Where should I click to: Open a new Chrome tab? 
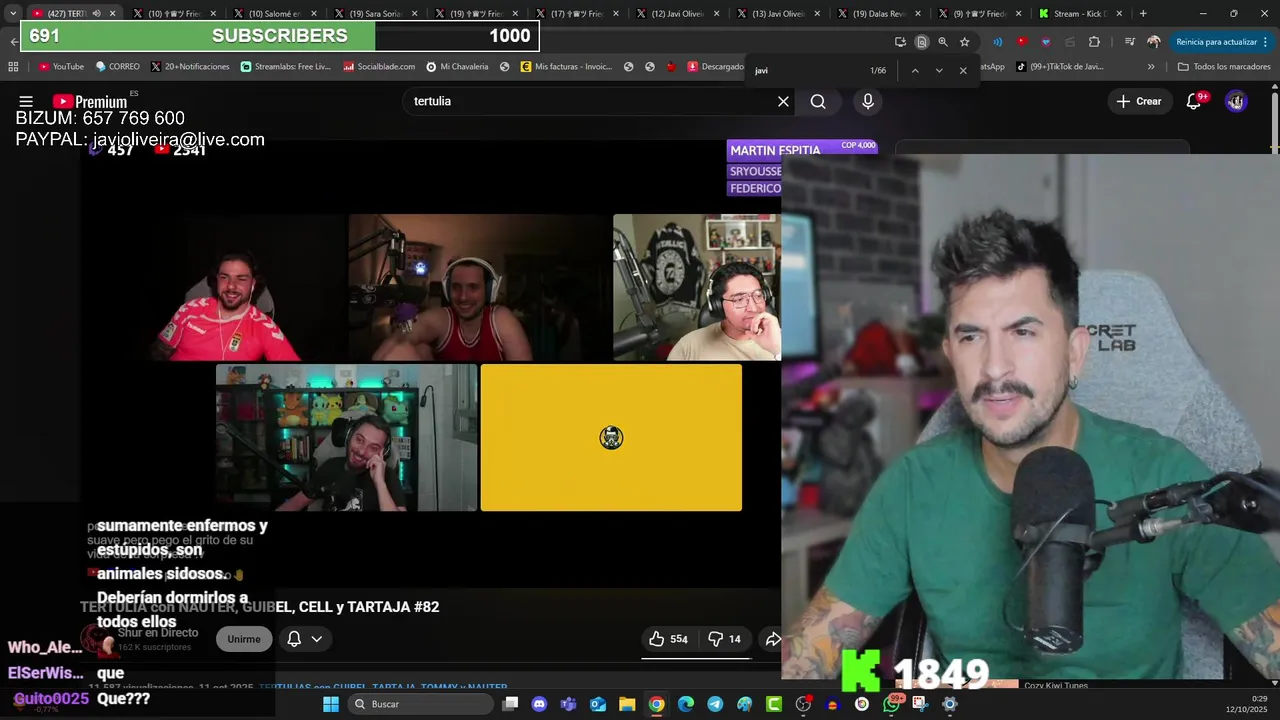[x=1143, y=14]
